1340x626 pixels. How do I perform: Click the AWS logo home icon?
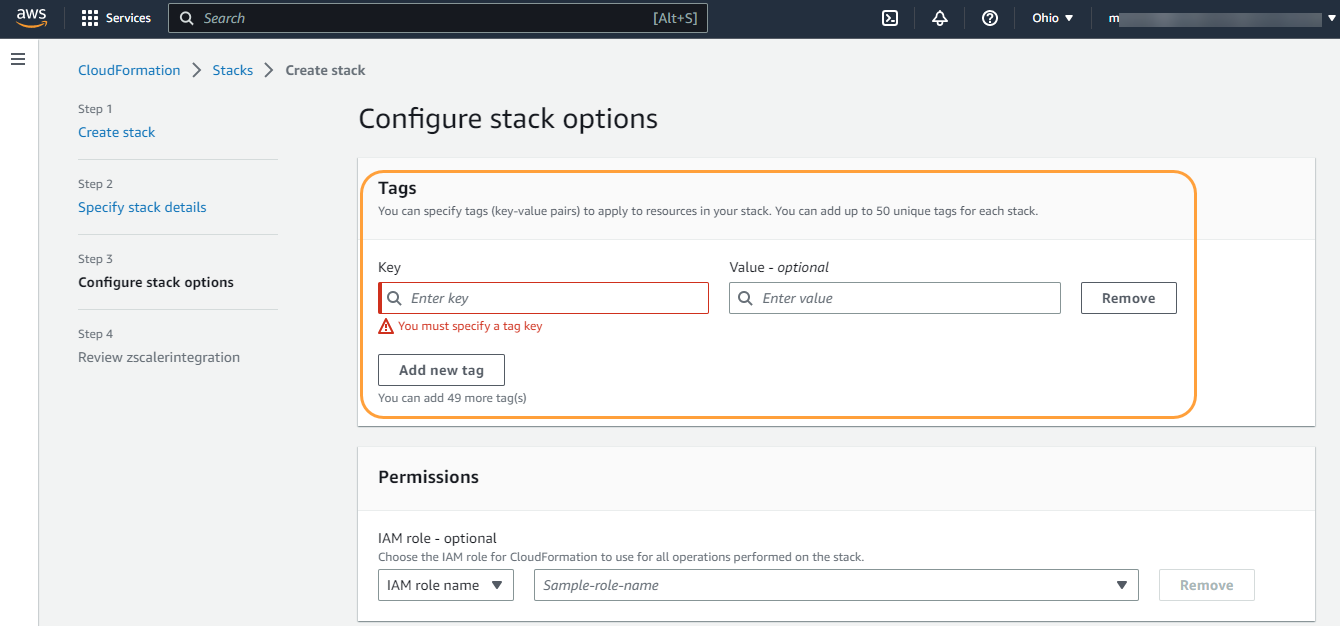point(31,18)
